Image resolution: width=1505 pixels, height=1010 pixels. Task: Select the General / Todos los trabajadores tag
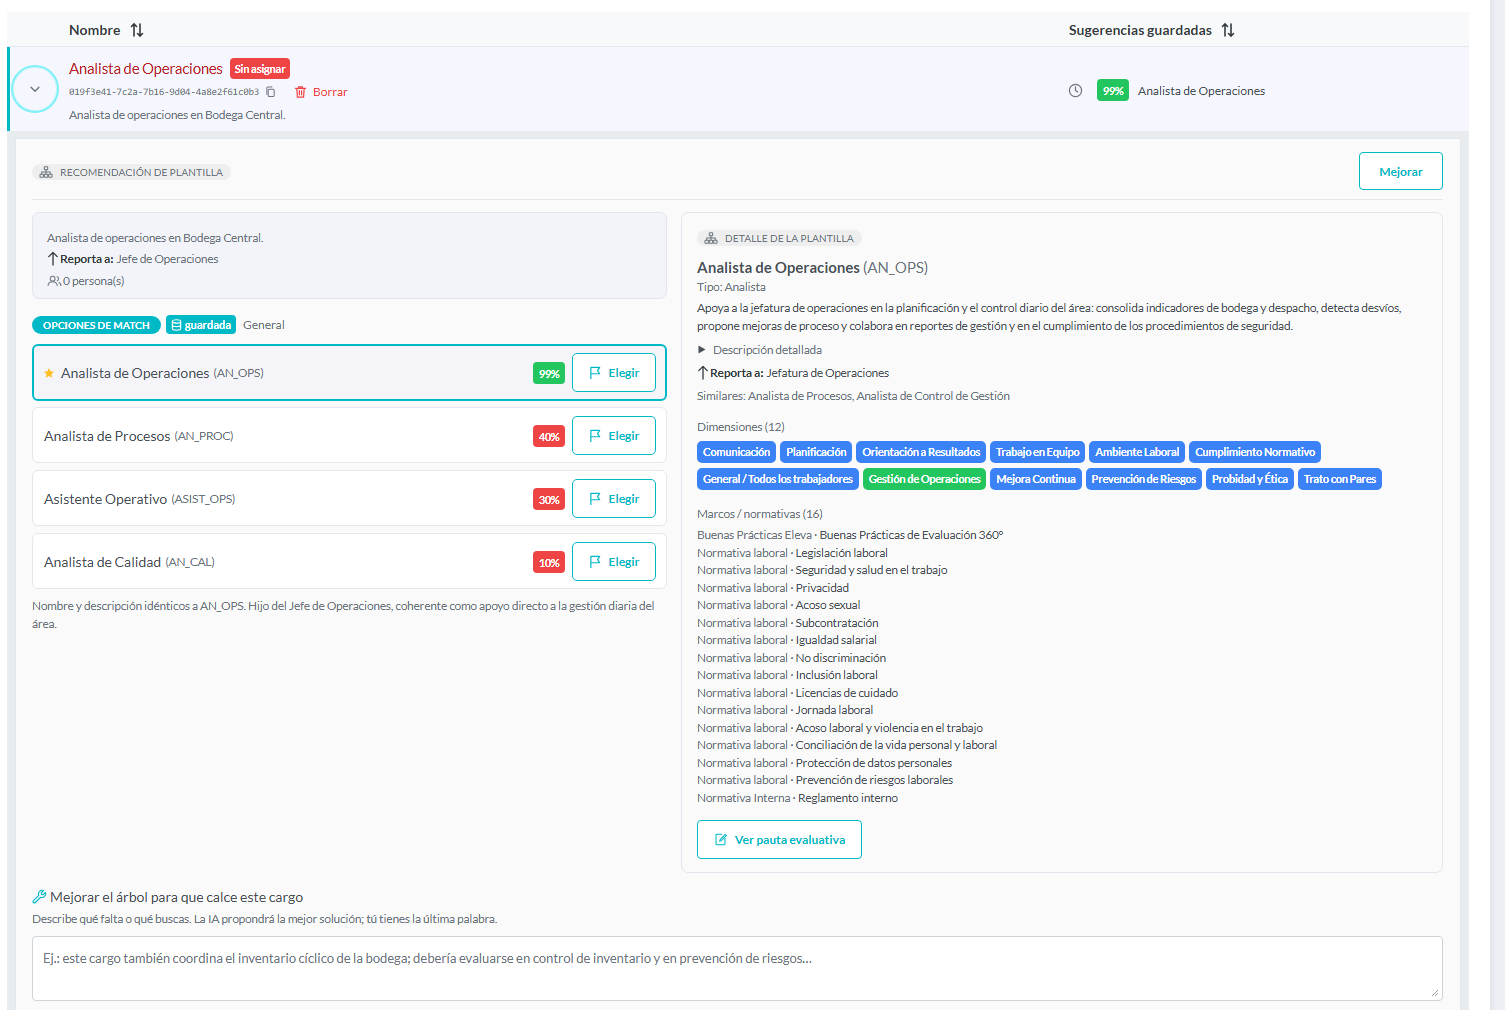tap(778, 479)
